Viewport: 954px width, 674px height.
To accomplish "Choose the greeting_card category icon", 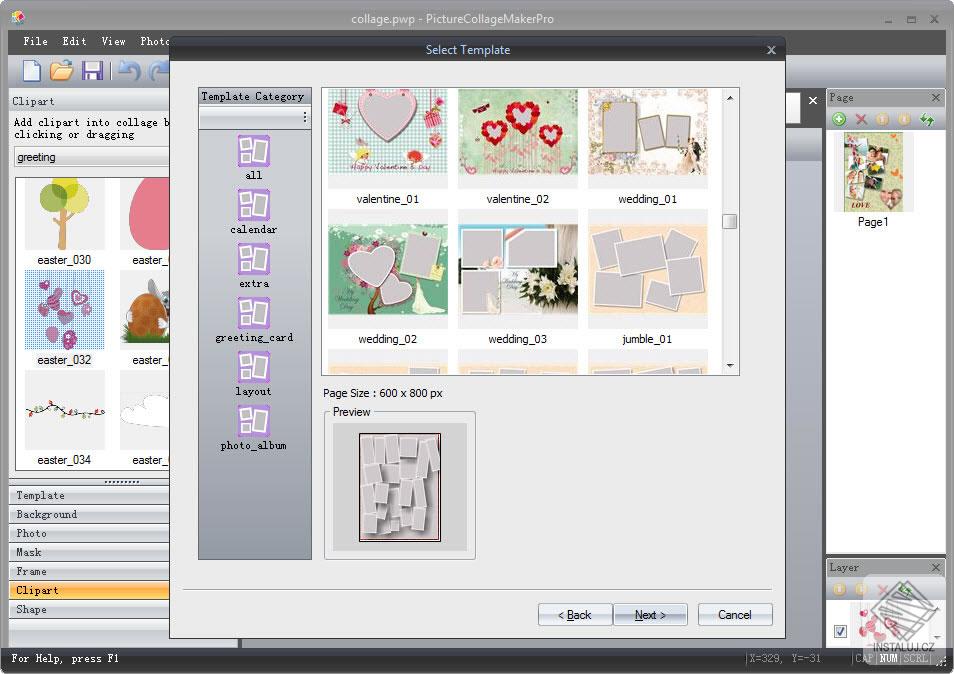I will coord(254,313).
